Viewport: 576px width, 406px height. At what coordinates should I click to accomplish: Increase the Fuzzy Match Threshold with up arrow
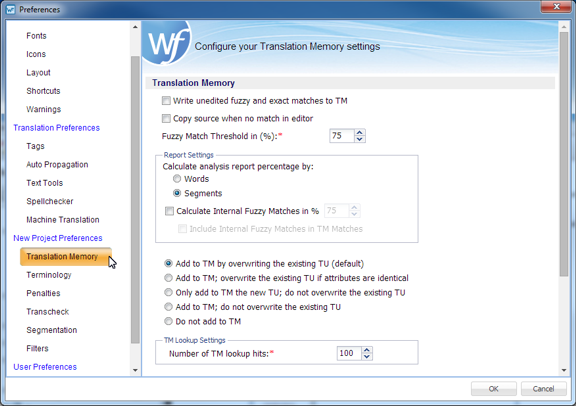coord(360,133)
